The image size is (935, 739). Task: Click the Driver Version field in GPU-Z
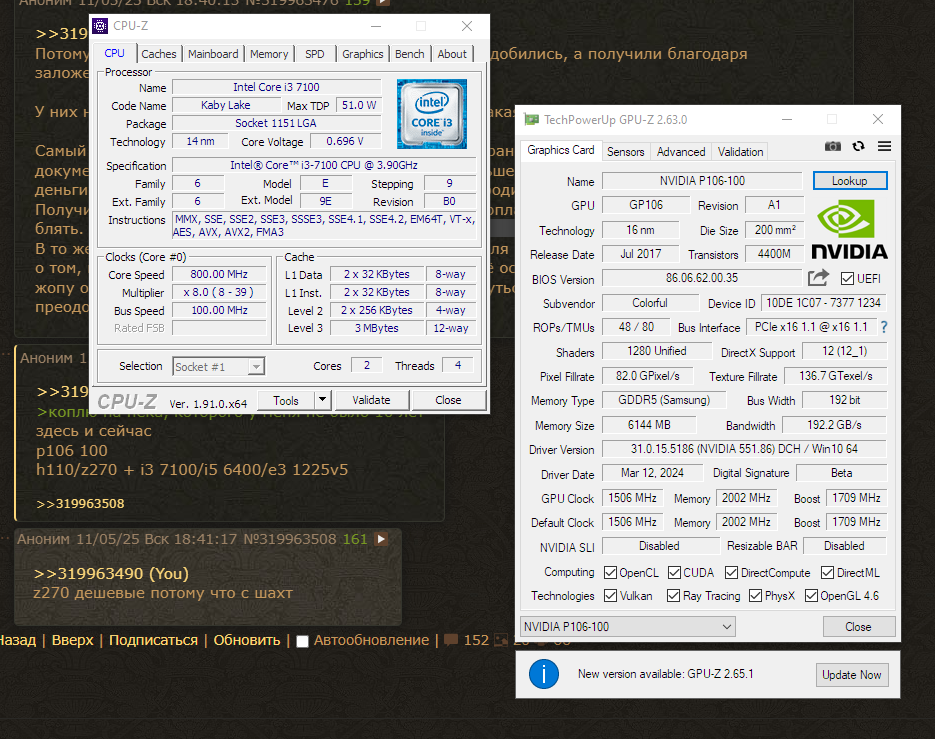click(x=744, y=449)
